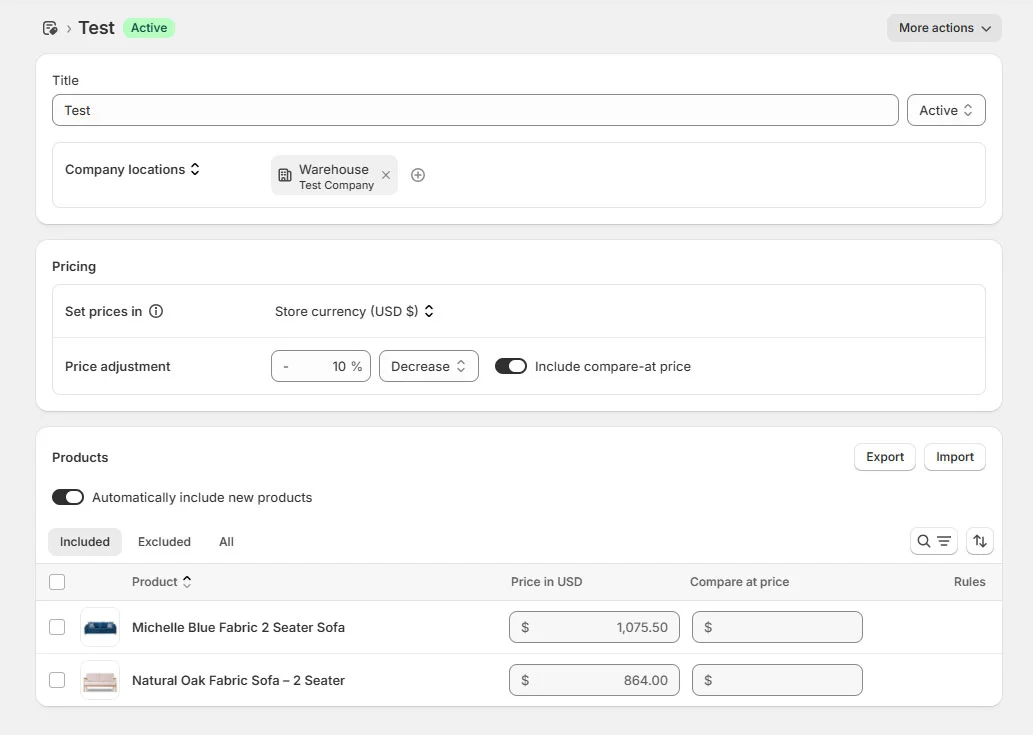The height and width of the screenshot is (735, 1033).
Task: Tick the select-all products checkbox
Action: (x=57, y=582)
